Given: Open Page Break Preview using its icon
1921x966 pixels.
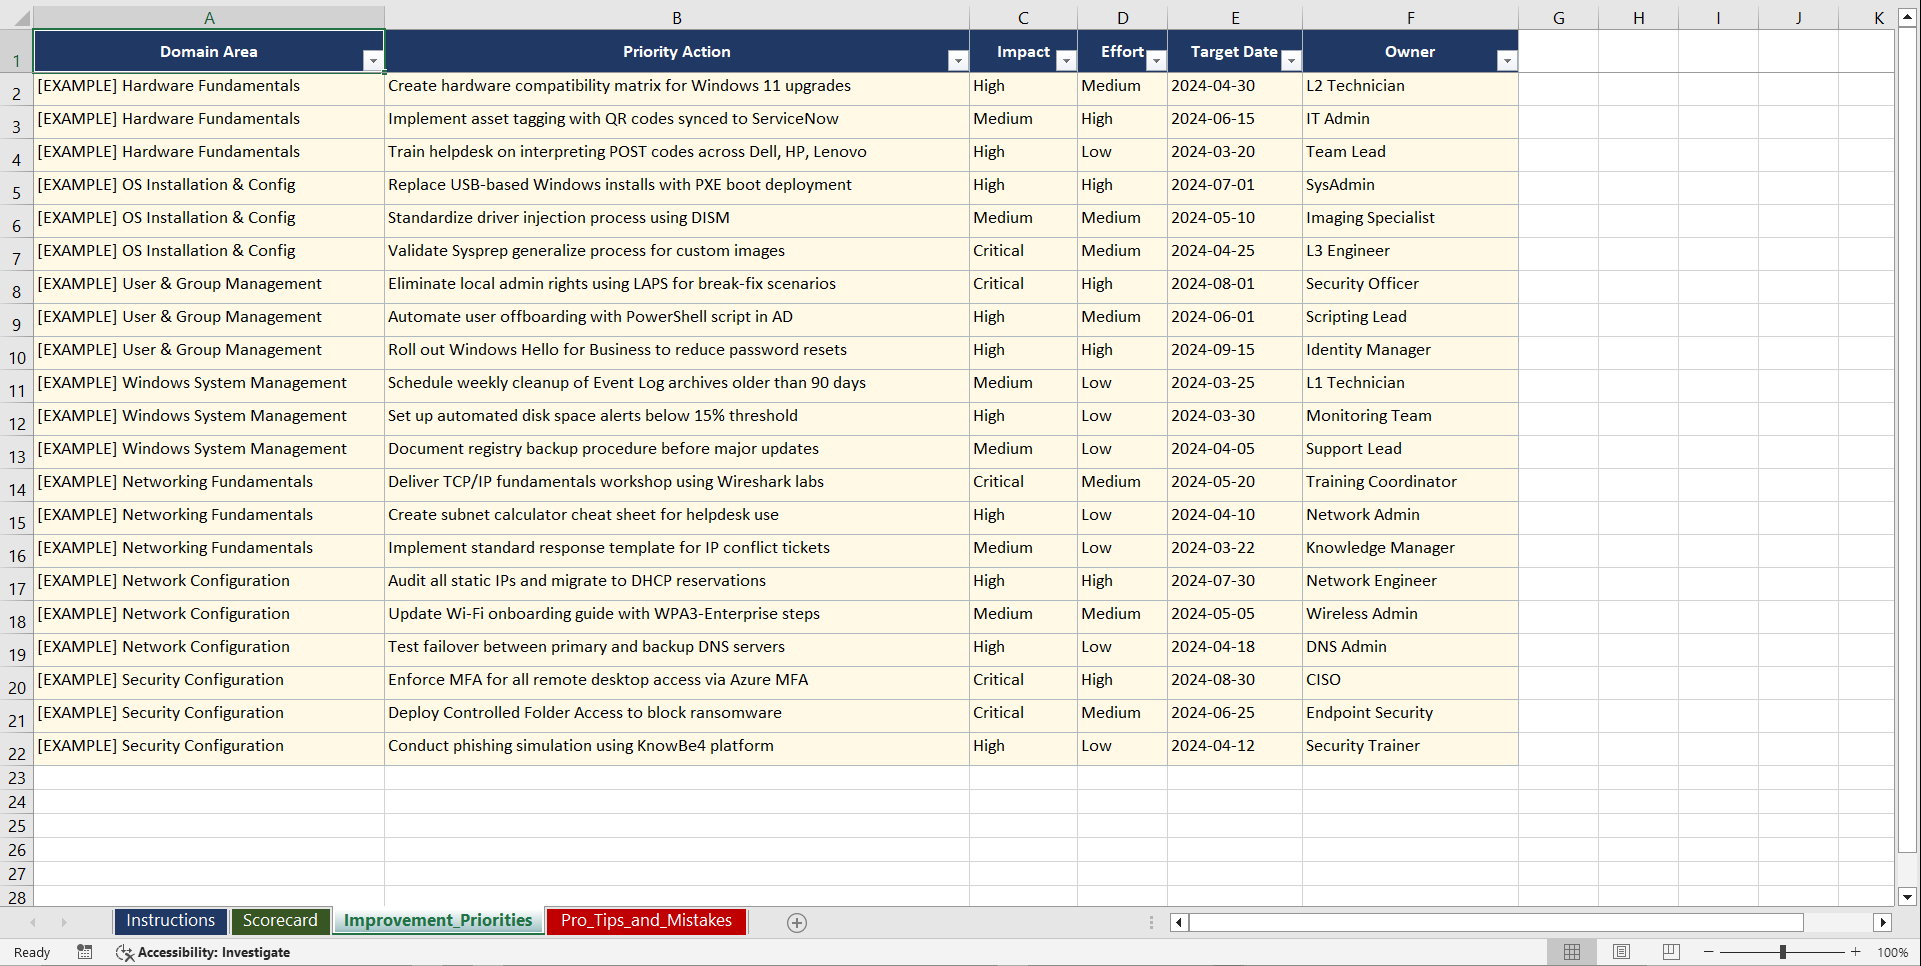Looking at the screenshot, I should tap(1671, 951).
